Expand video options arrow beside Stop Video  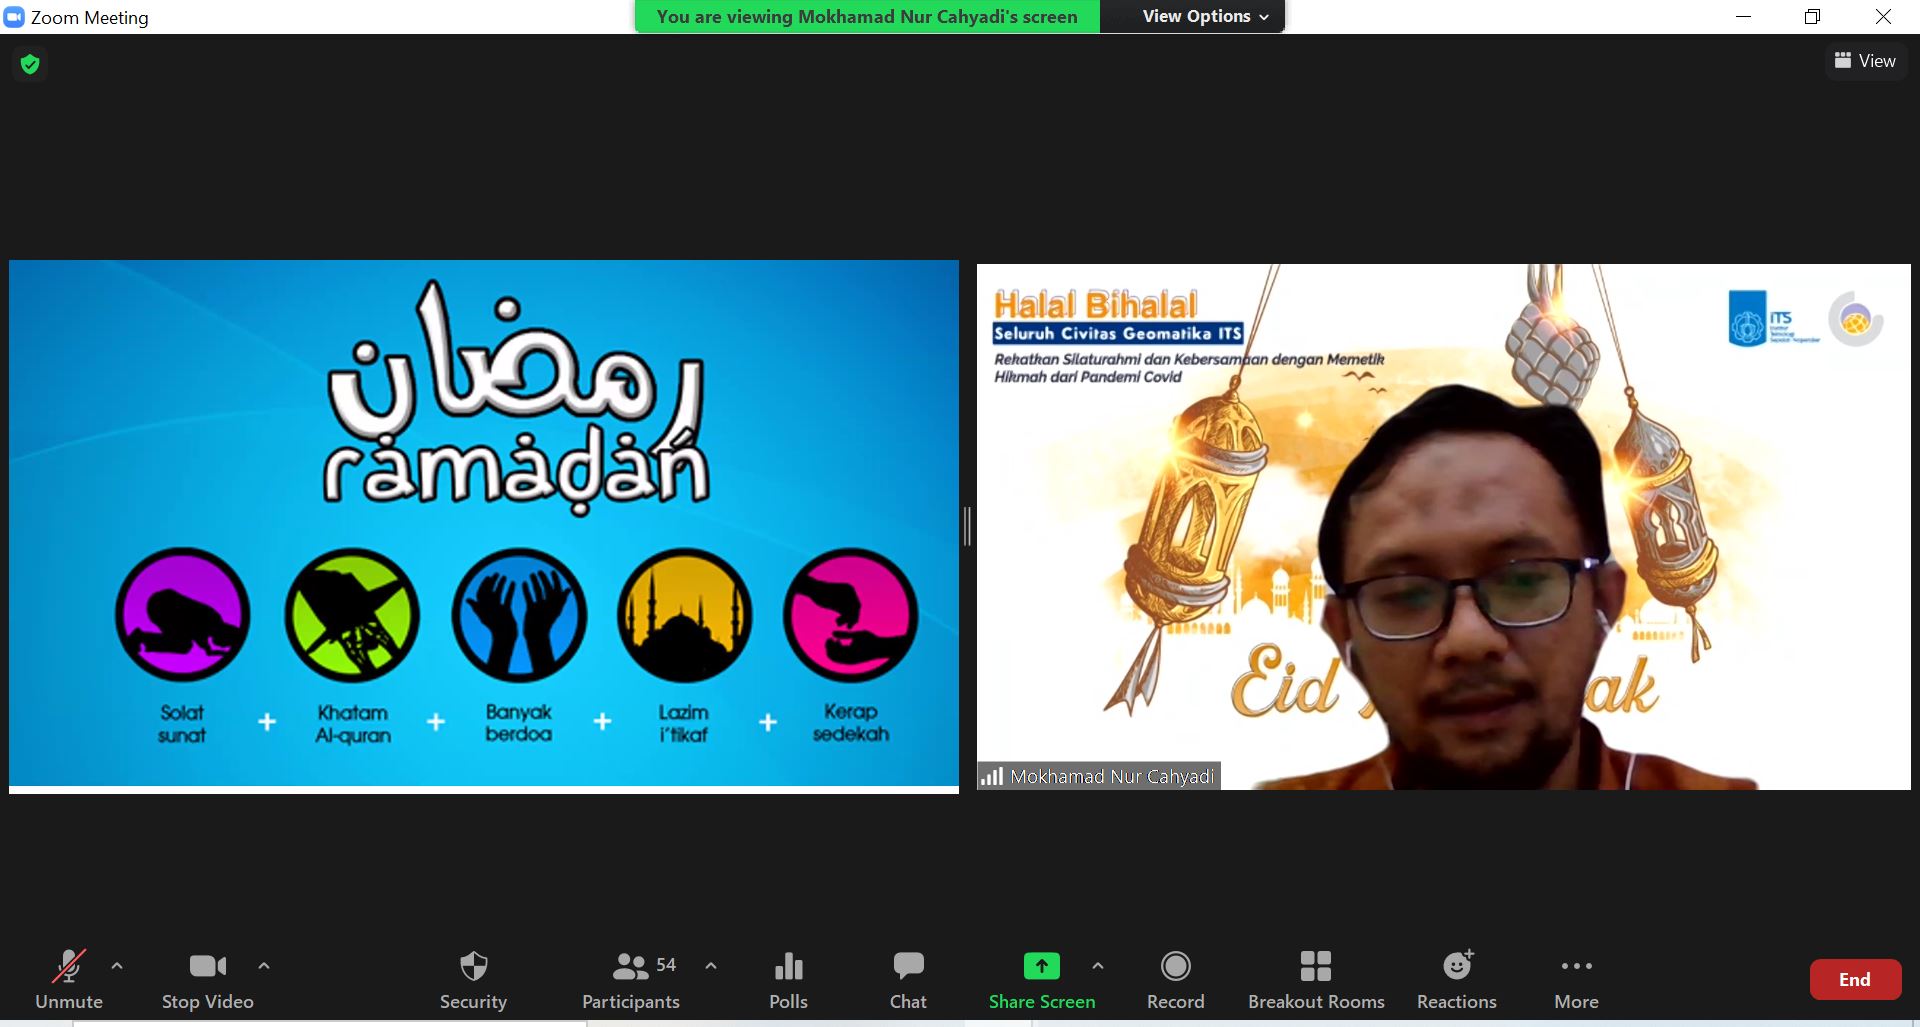[264, 966]
